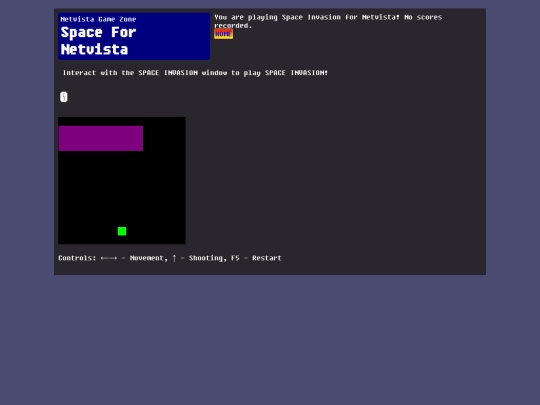Click the HOME button
540x405 pixels.
(x=223, y=34)
